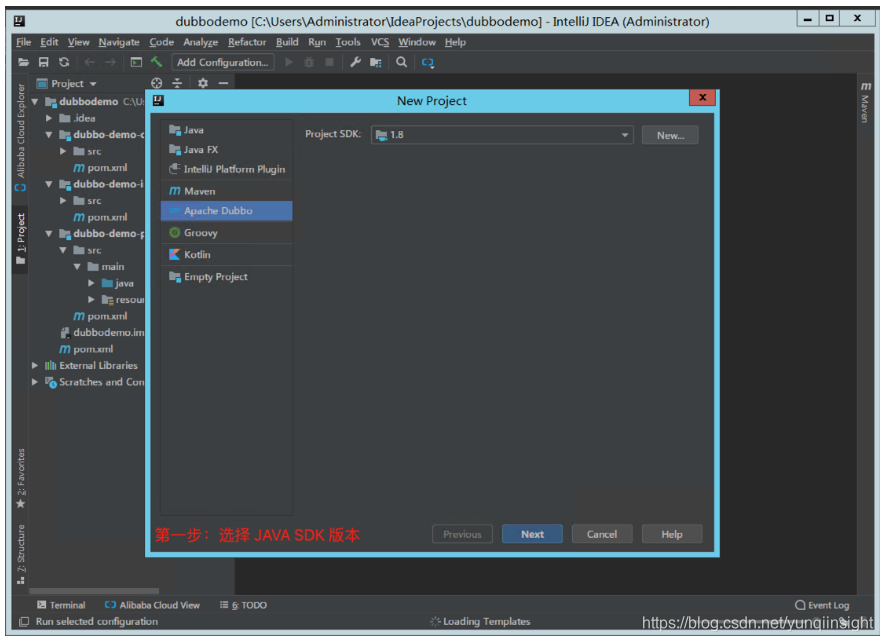Open the Terminal tool window tab

(x=61, y=605)
